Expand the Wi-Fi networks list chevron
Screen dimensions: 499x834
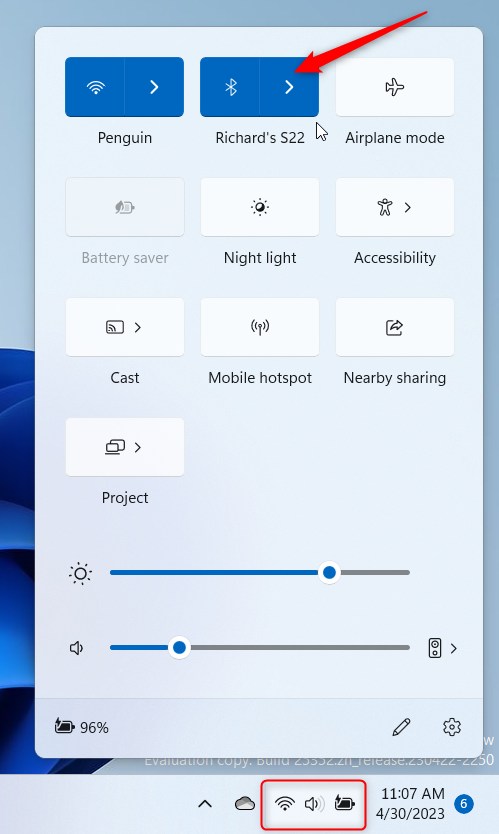pos(154,87)
